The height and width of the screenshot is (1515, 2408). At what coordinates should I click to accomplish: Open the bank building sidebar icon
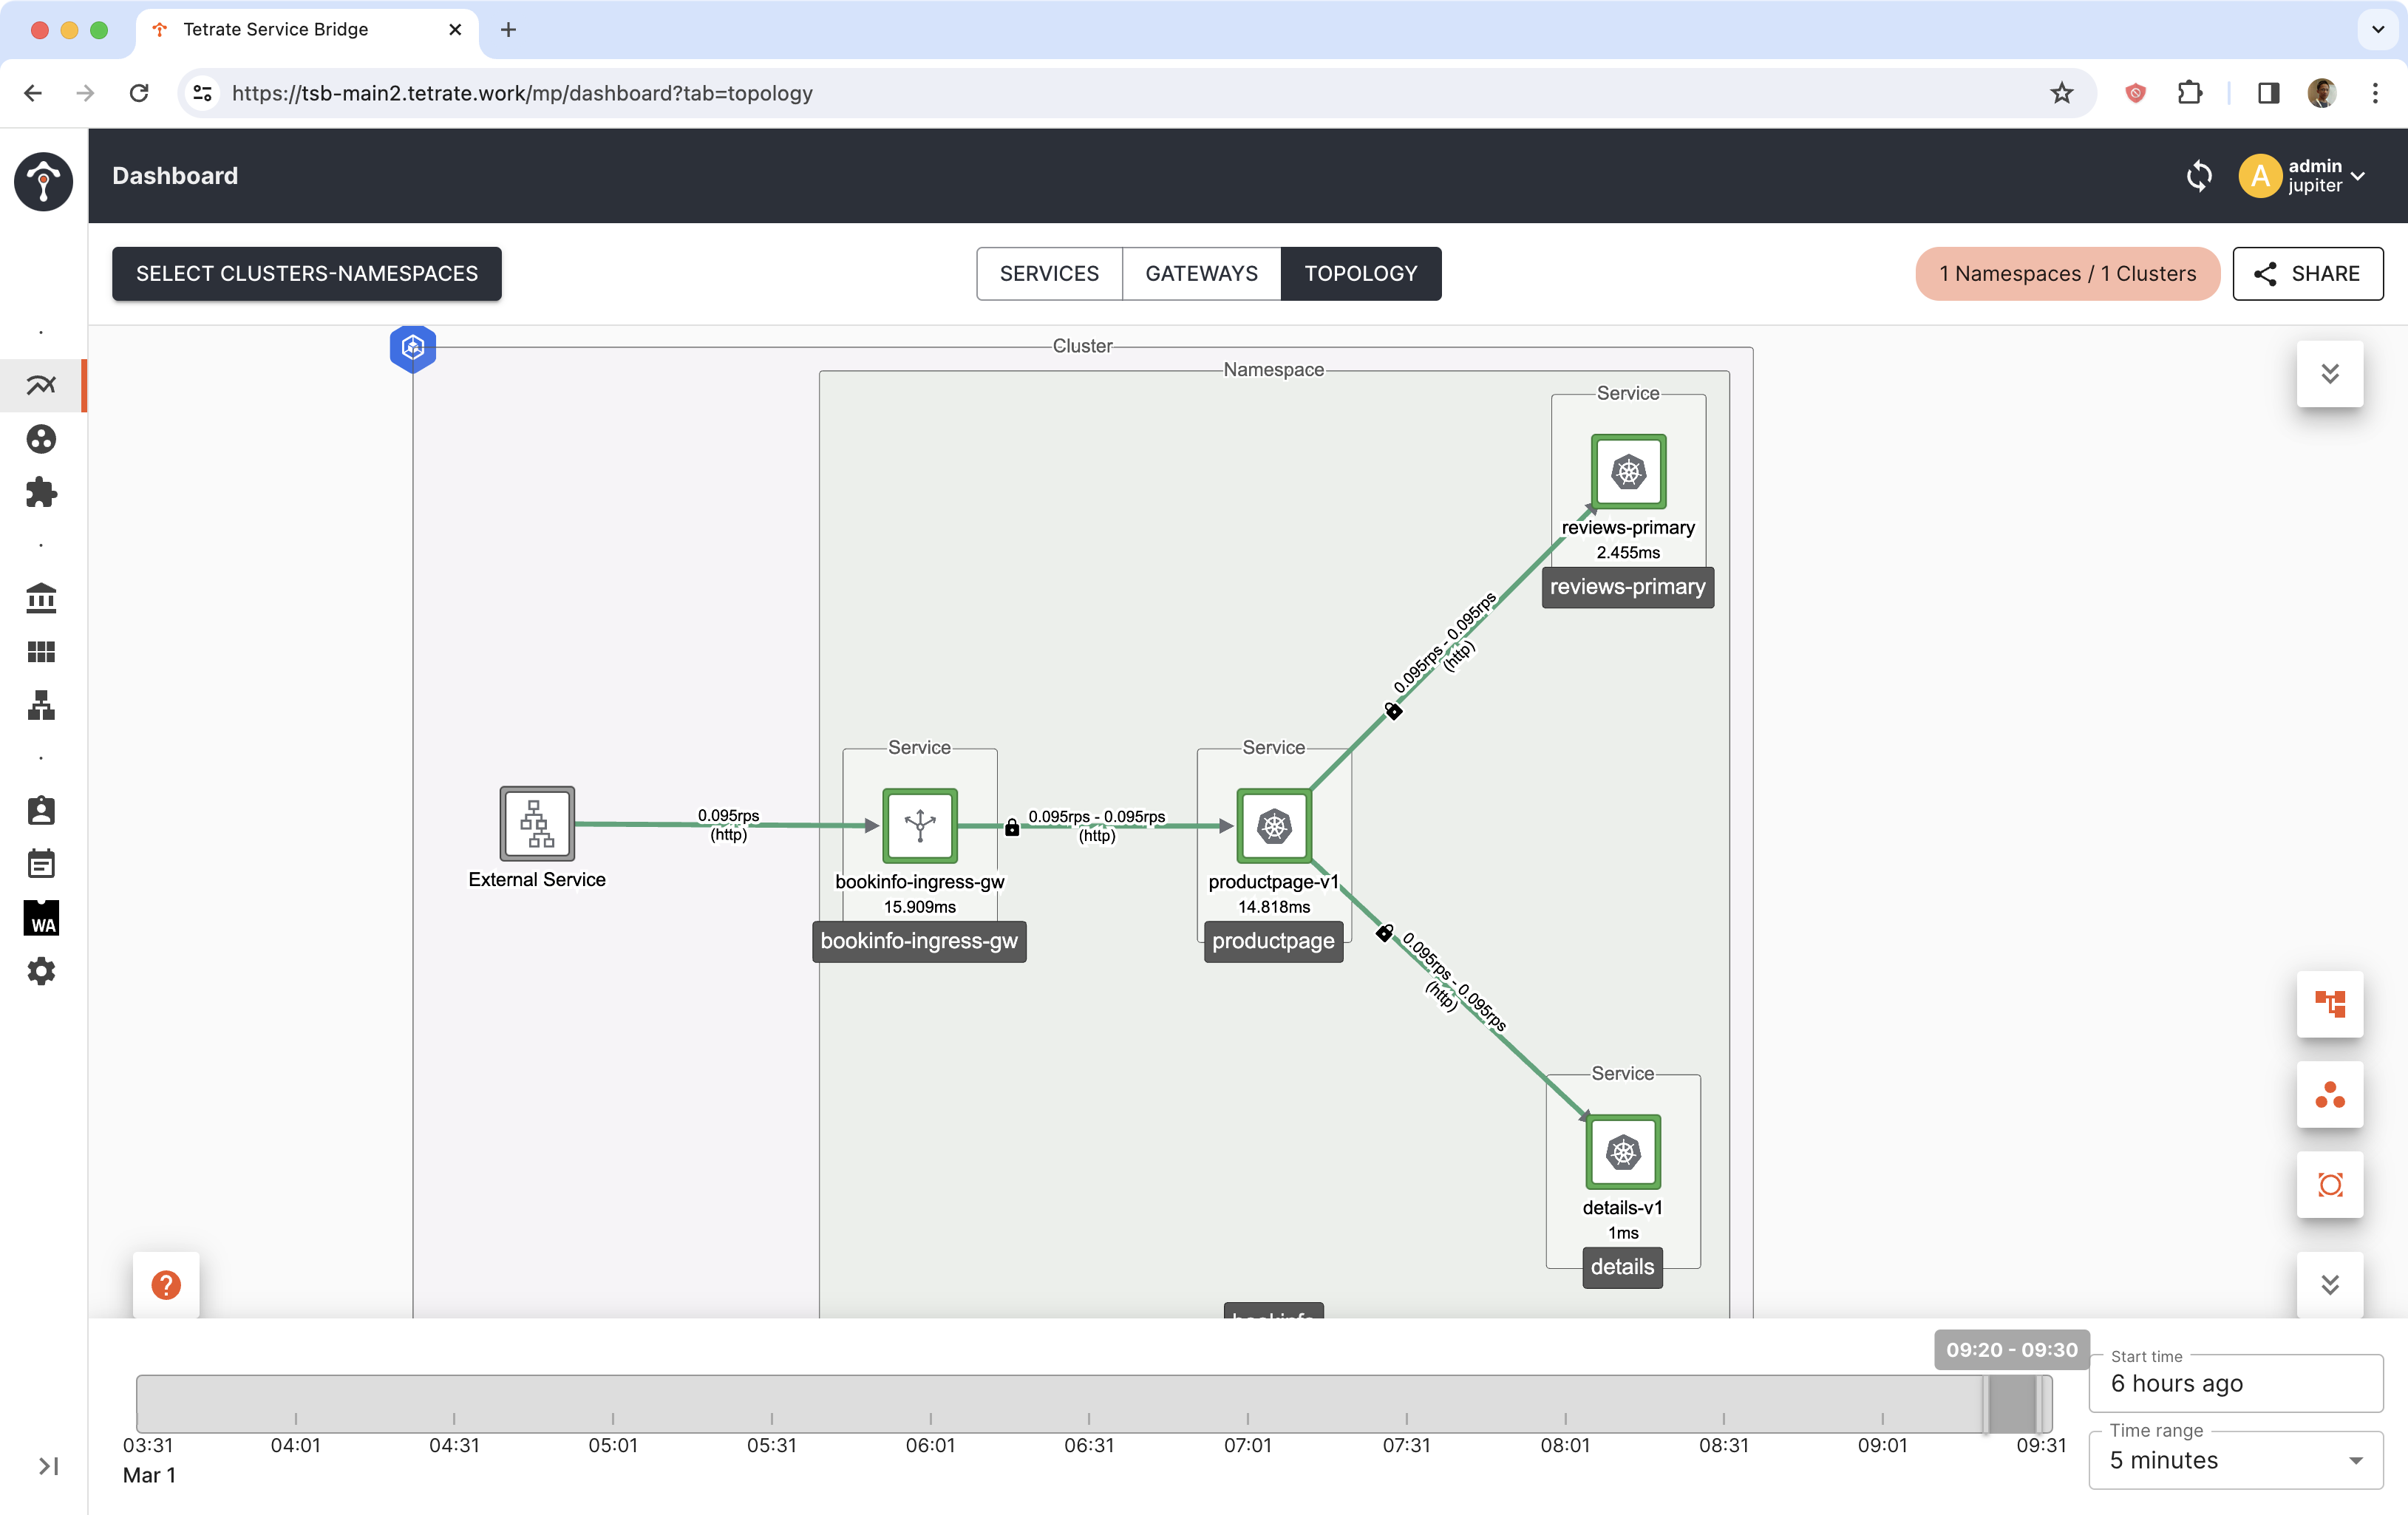click(41, 598)
